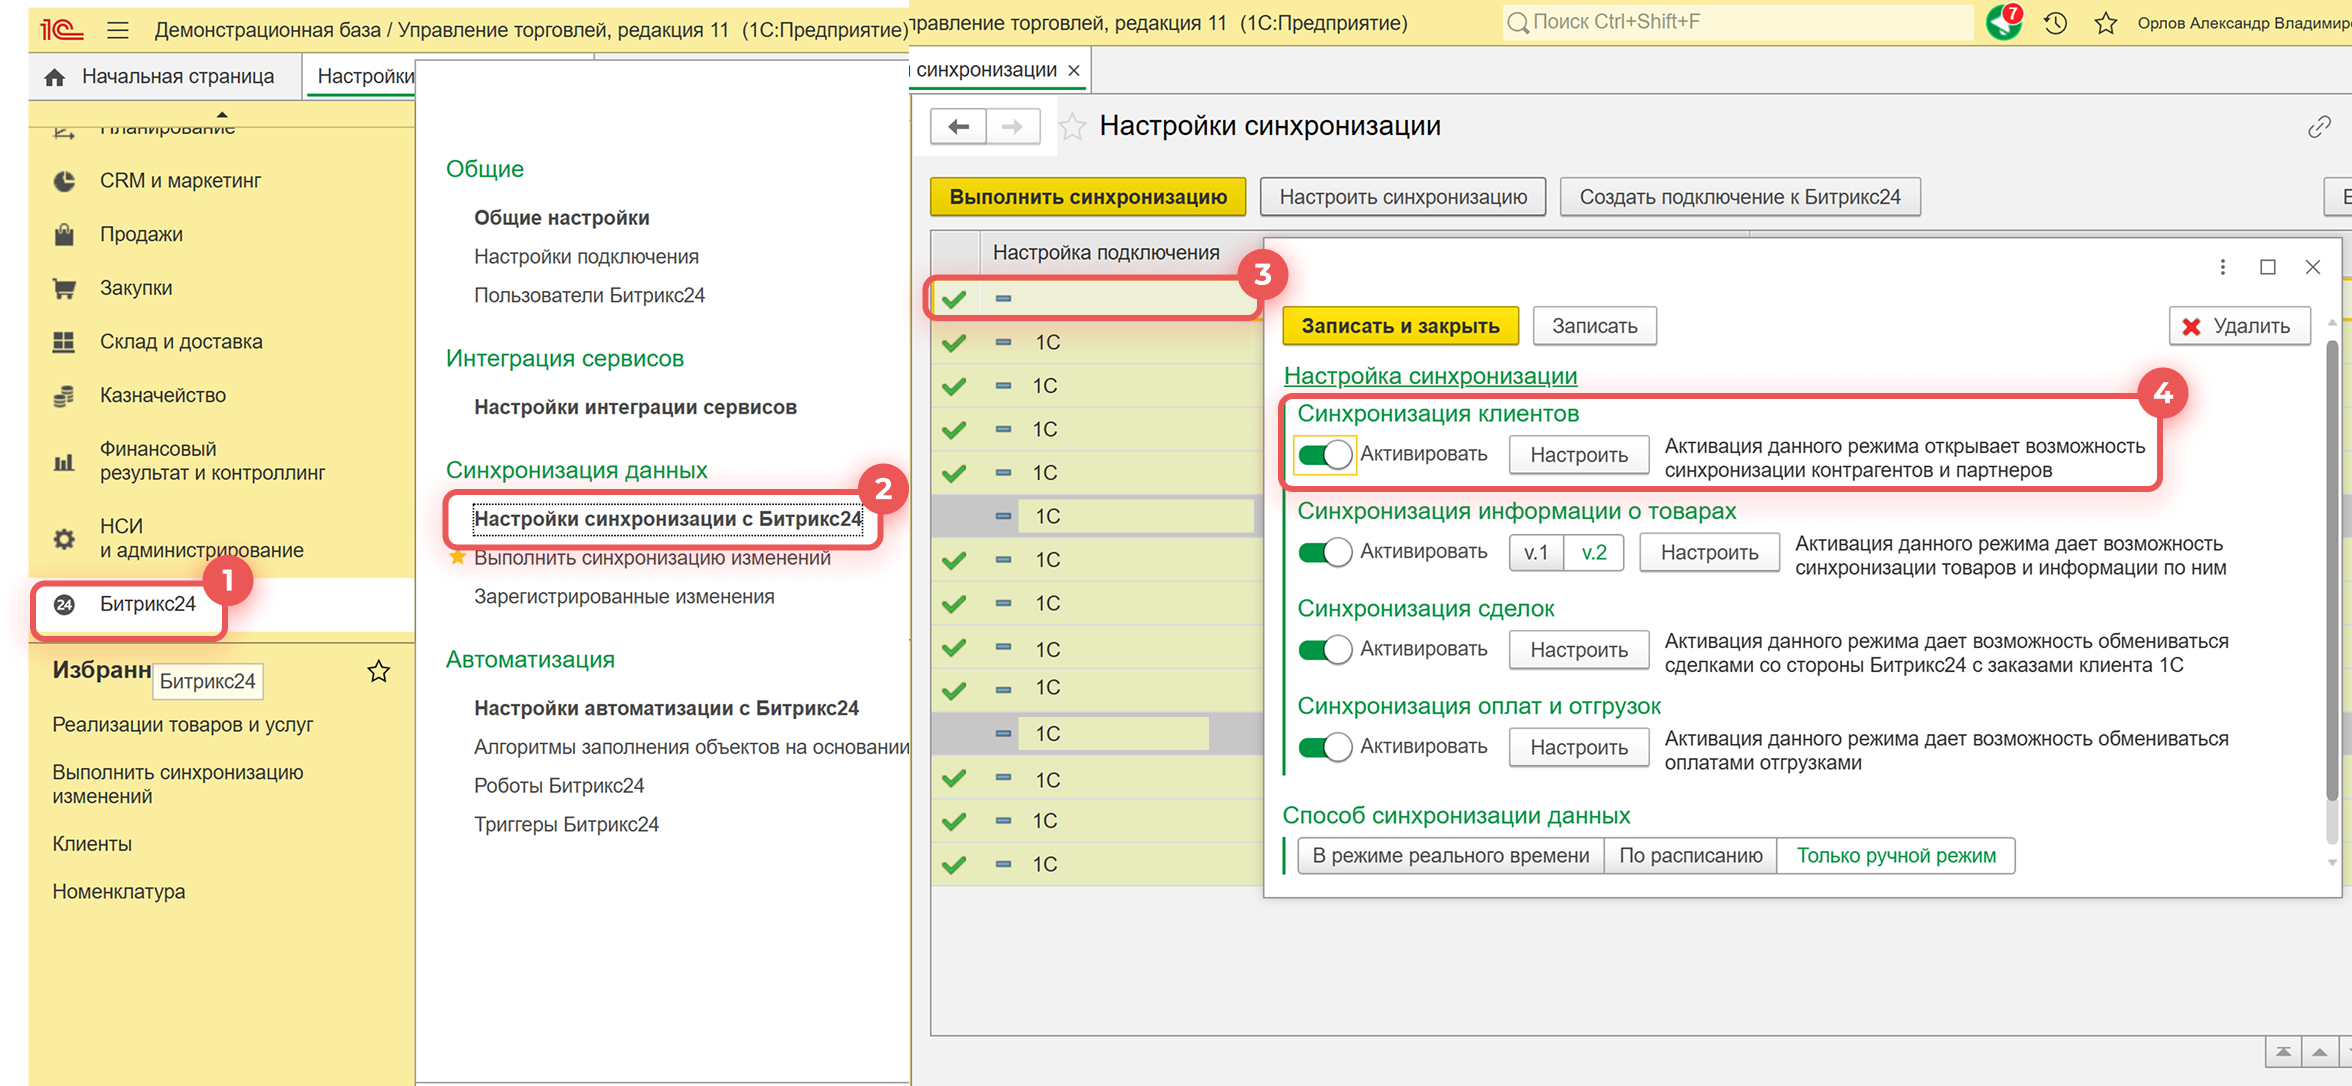The height and width of the screenshot is (1086, 2352).
Task: Open Номенклатура in favorites
Action: tap(119, 892)
